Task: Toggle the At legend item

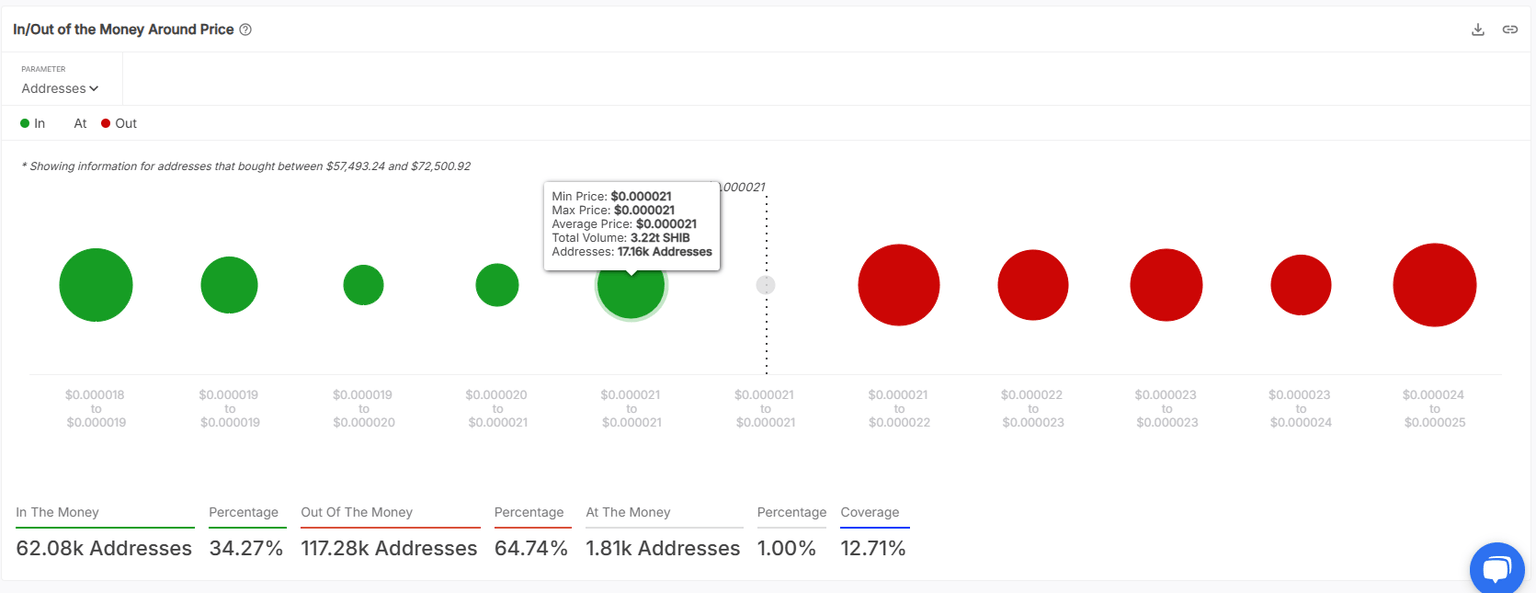Action: 80,124
